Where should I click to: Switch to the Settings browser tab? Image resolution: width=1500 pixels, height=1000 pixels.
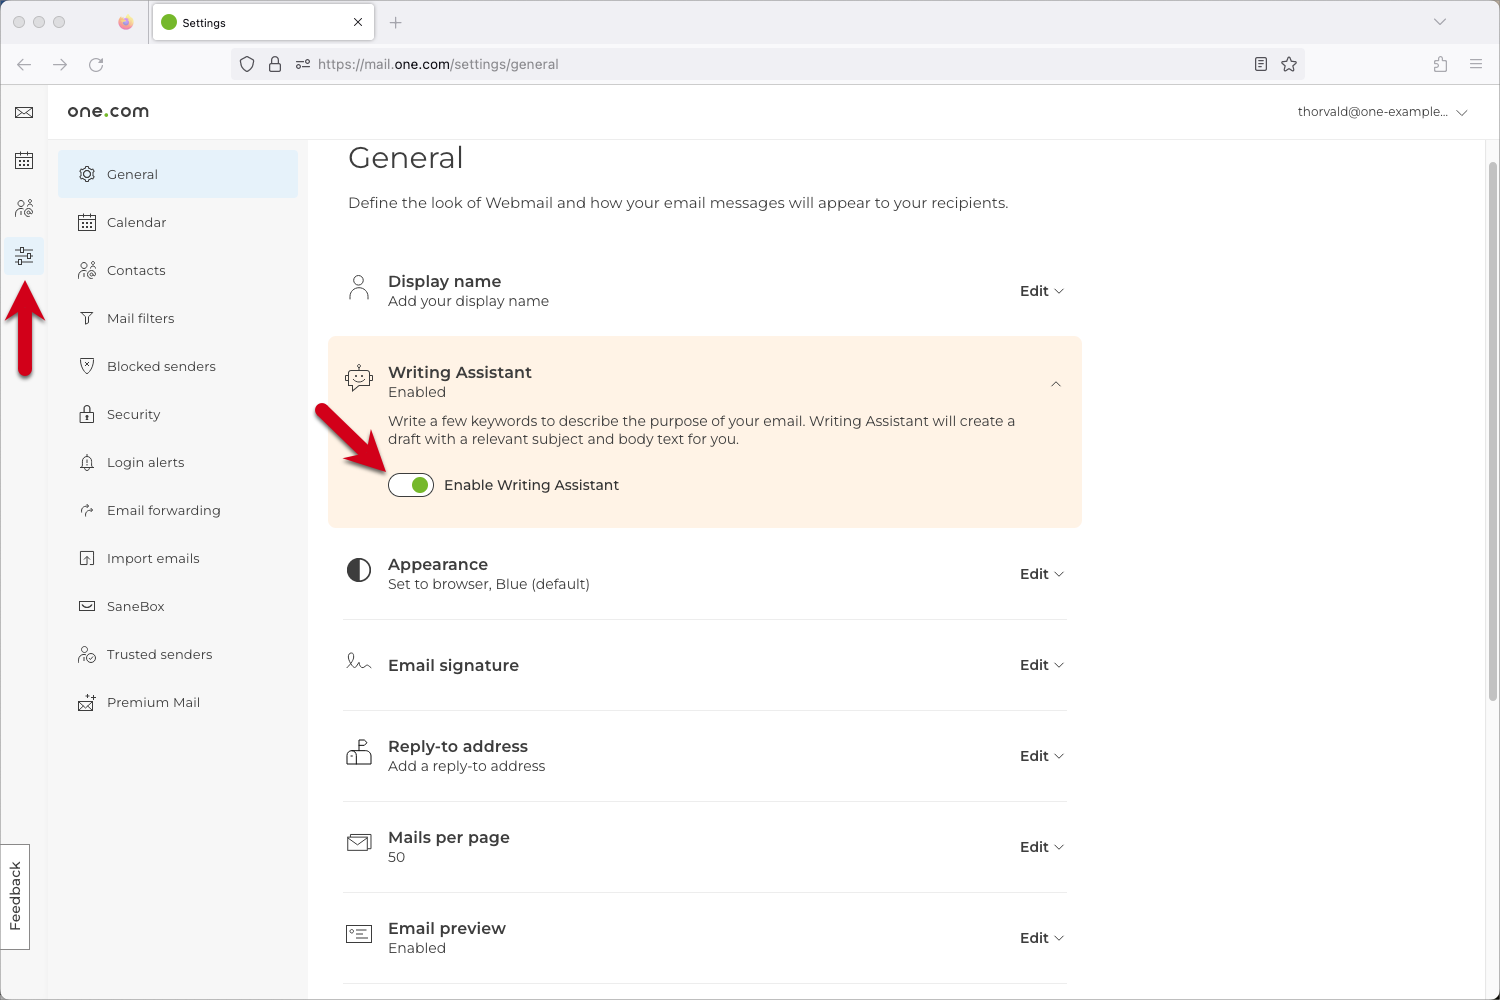pyautogui.click(x=240, y=22)
